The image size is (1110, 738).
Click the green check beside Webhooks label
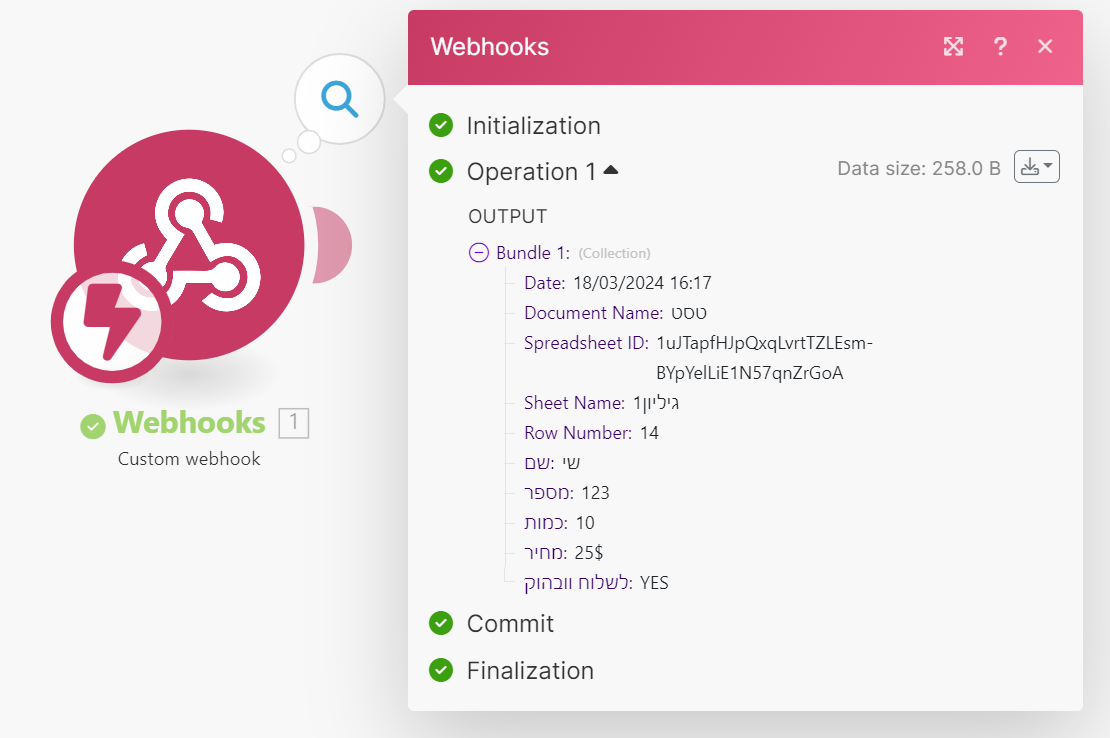coord(93,426)
